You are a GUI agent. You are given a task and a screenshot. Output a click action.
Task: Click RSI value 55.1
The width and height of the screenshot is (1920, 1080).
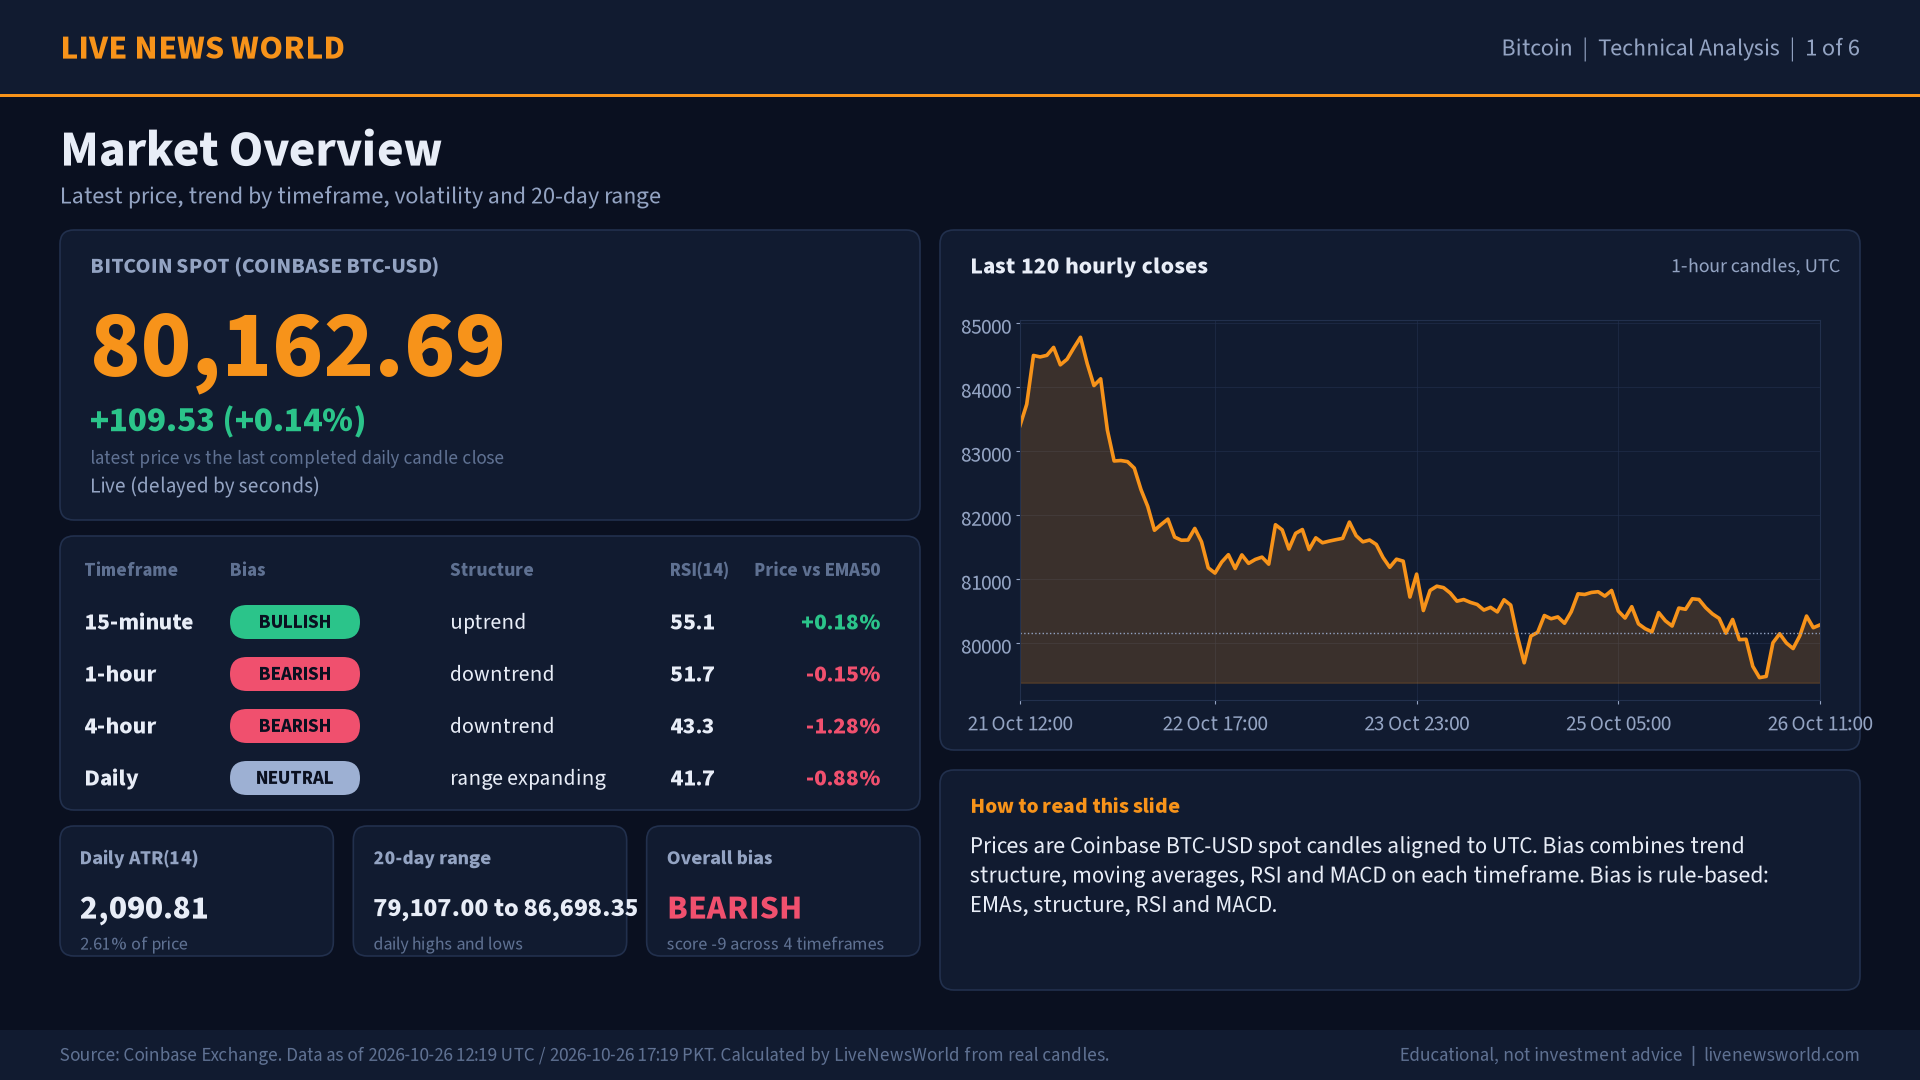click(x=692, y=622)
